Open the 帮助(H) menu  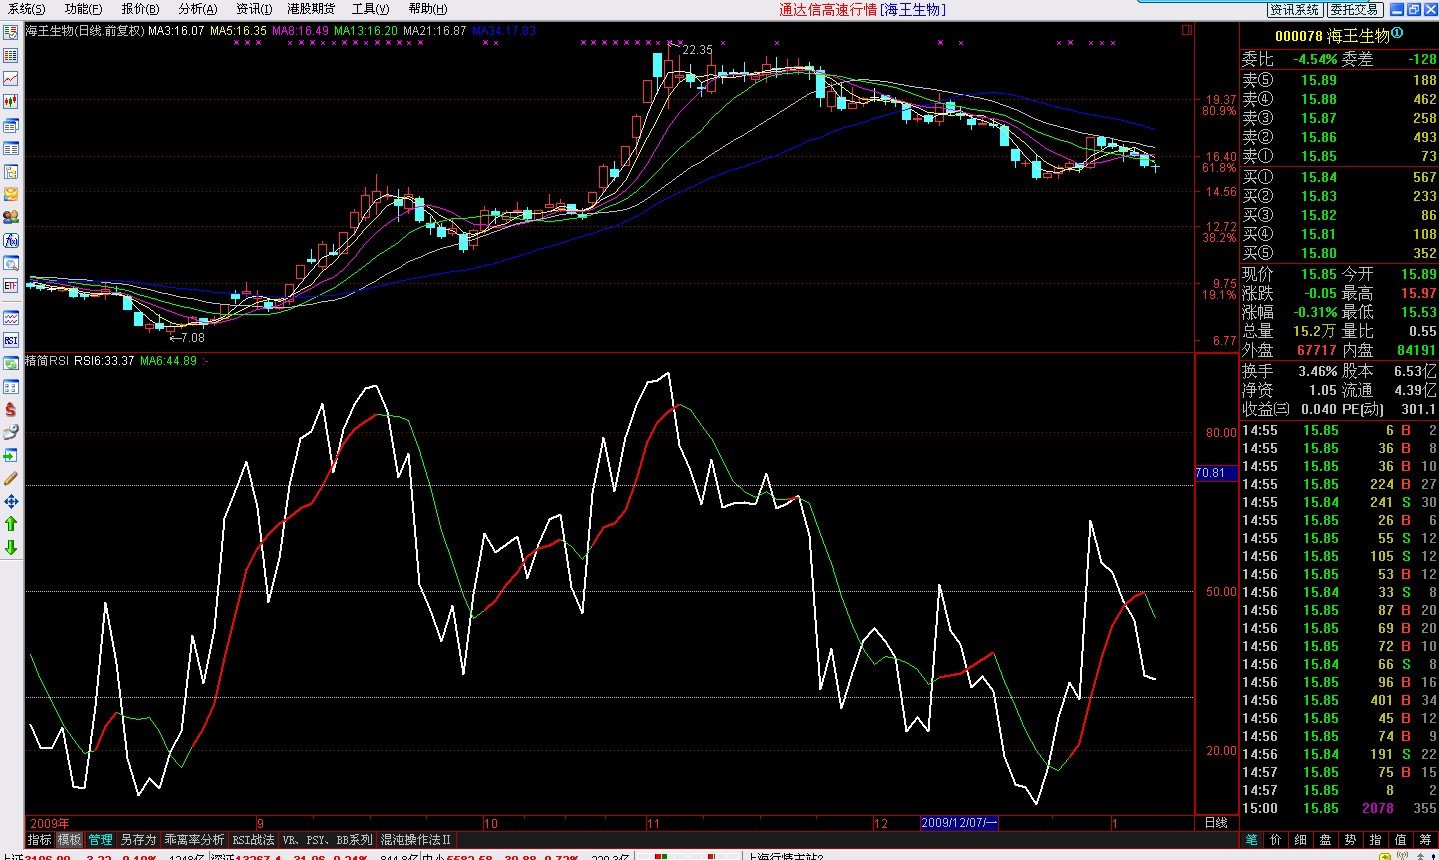click(x=428, y=9)
